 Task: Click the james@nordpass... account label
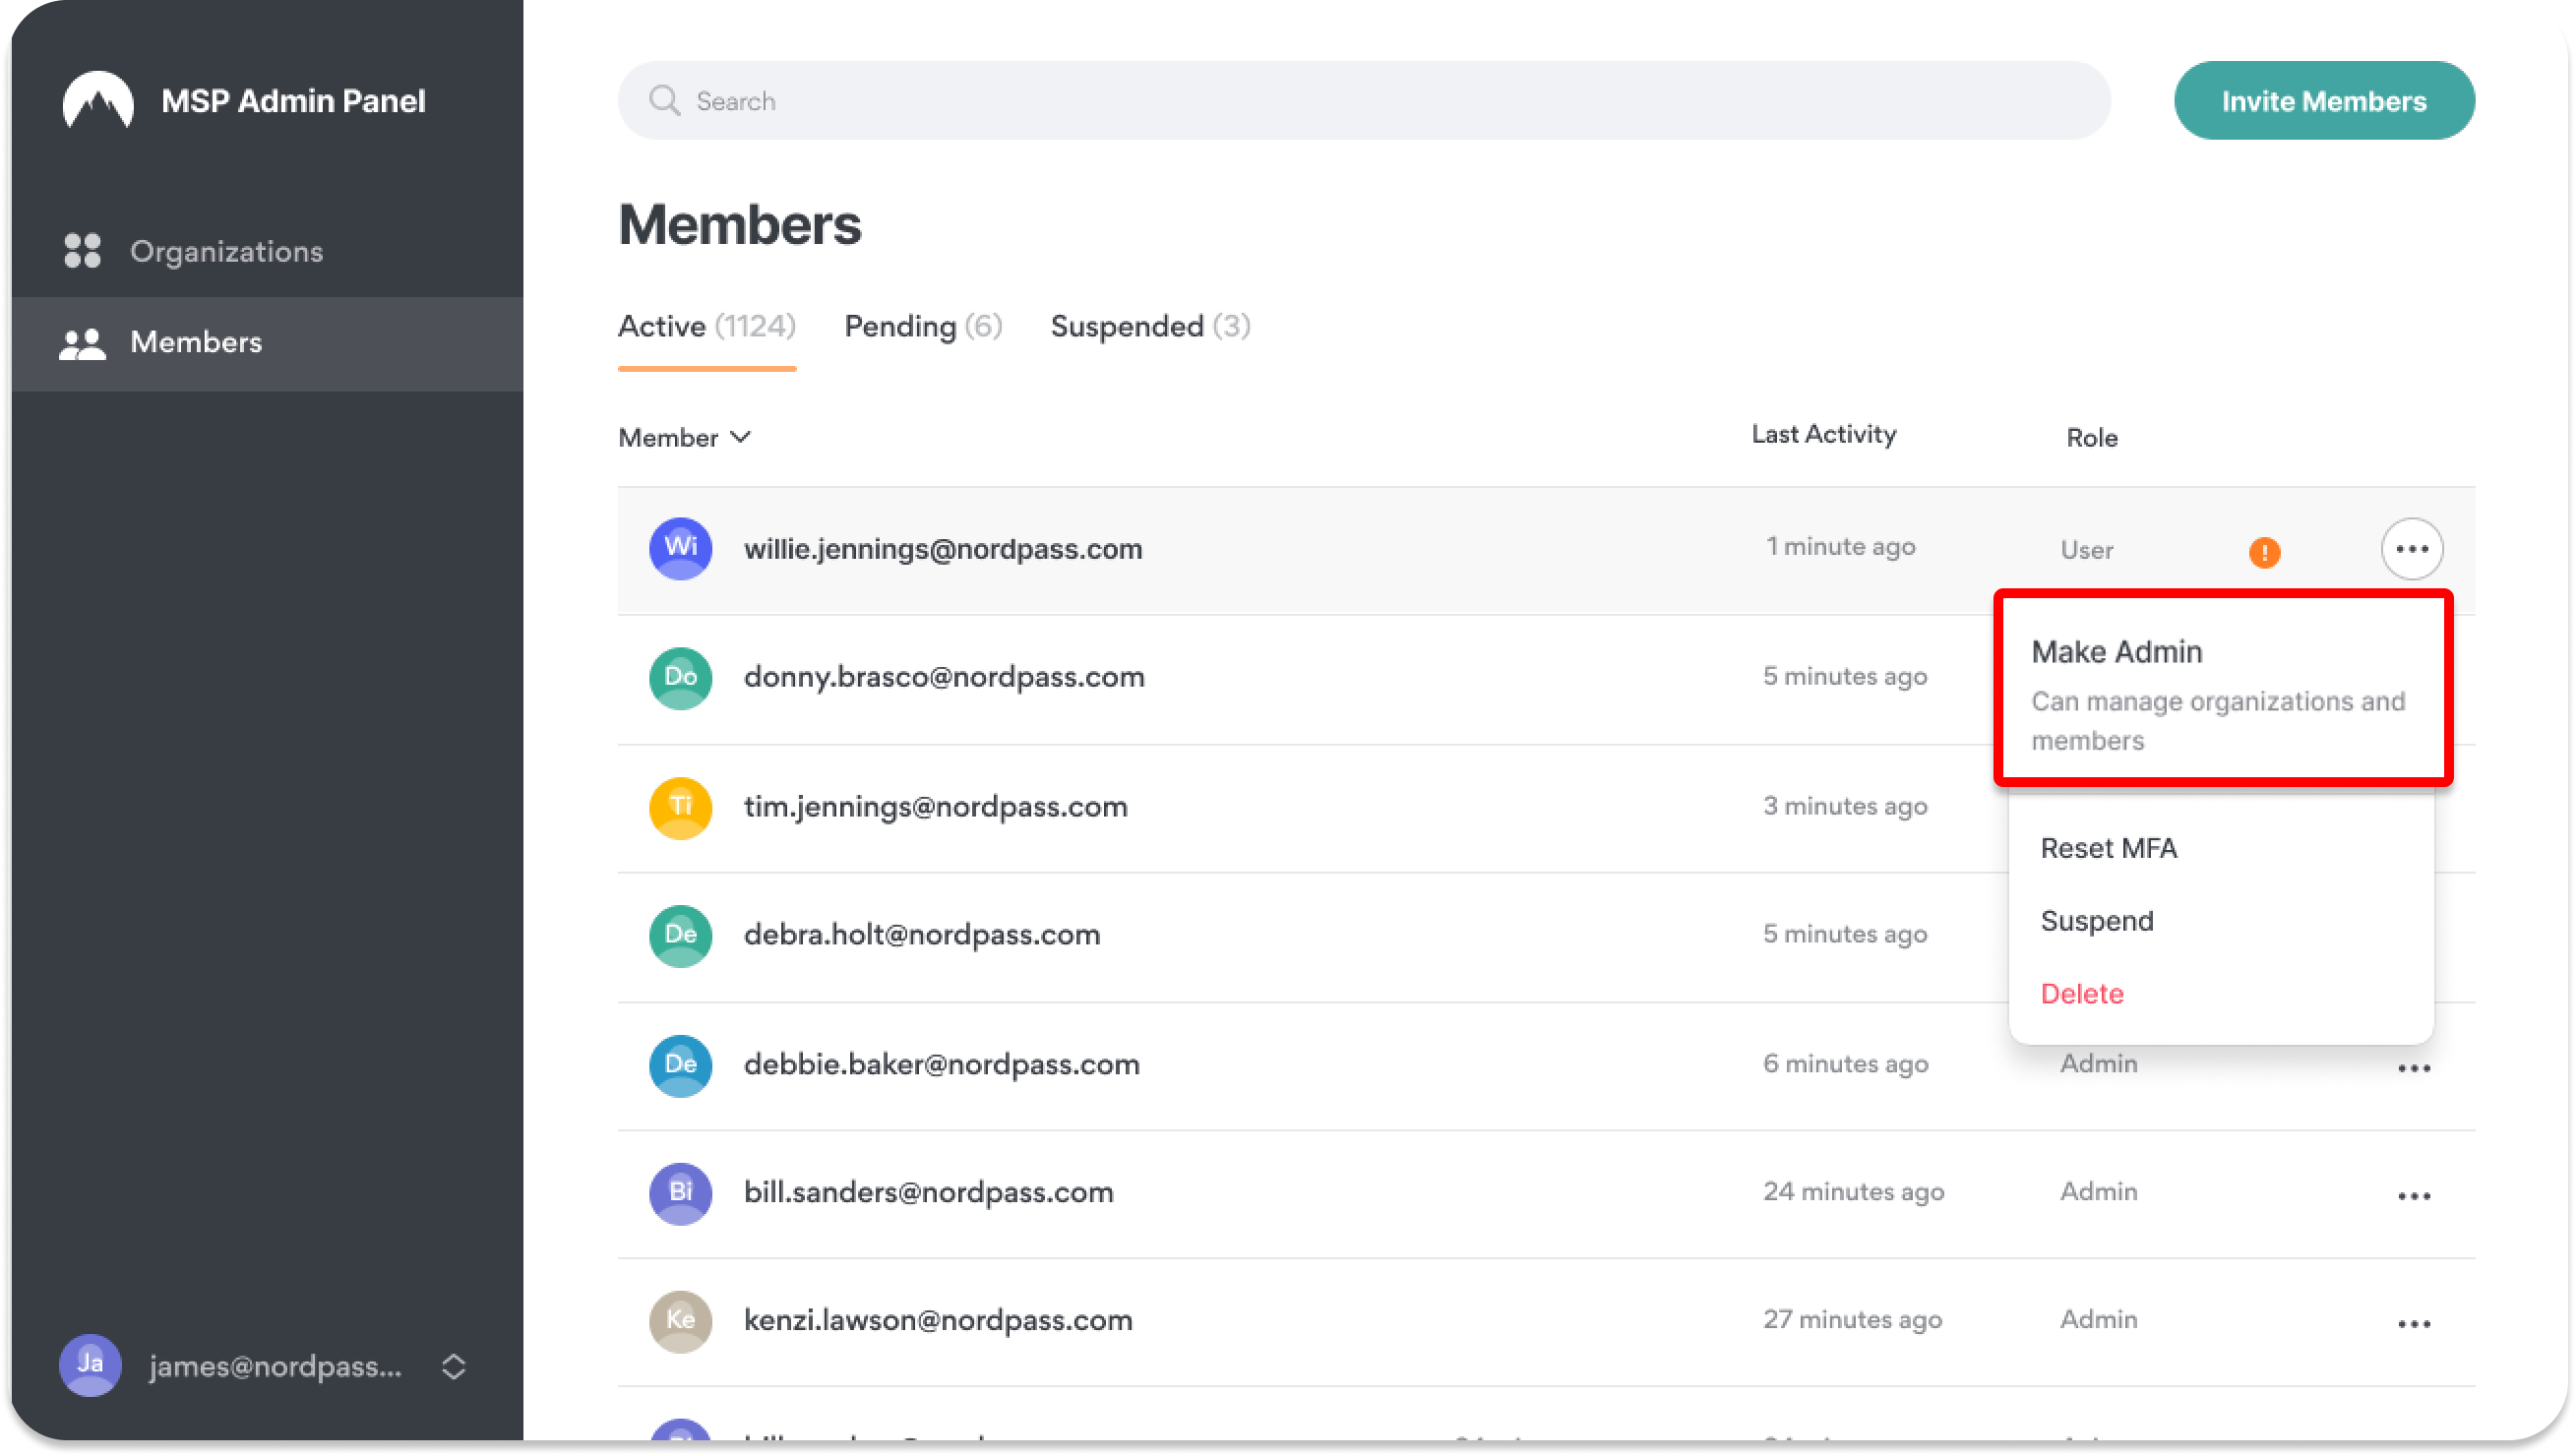(x=275, y=1366)
